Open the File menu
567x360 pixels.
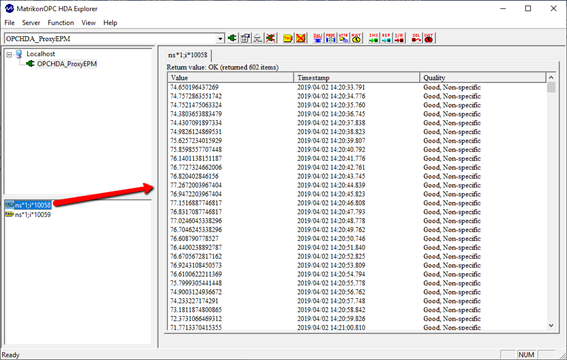(x=9, y=22)
